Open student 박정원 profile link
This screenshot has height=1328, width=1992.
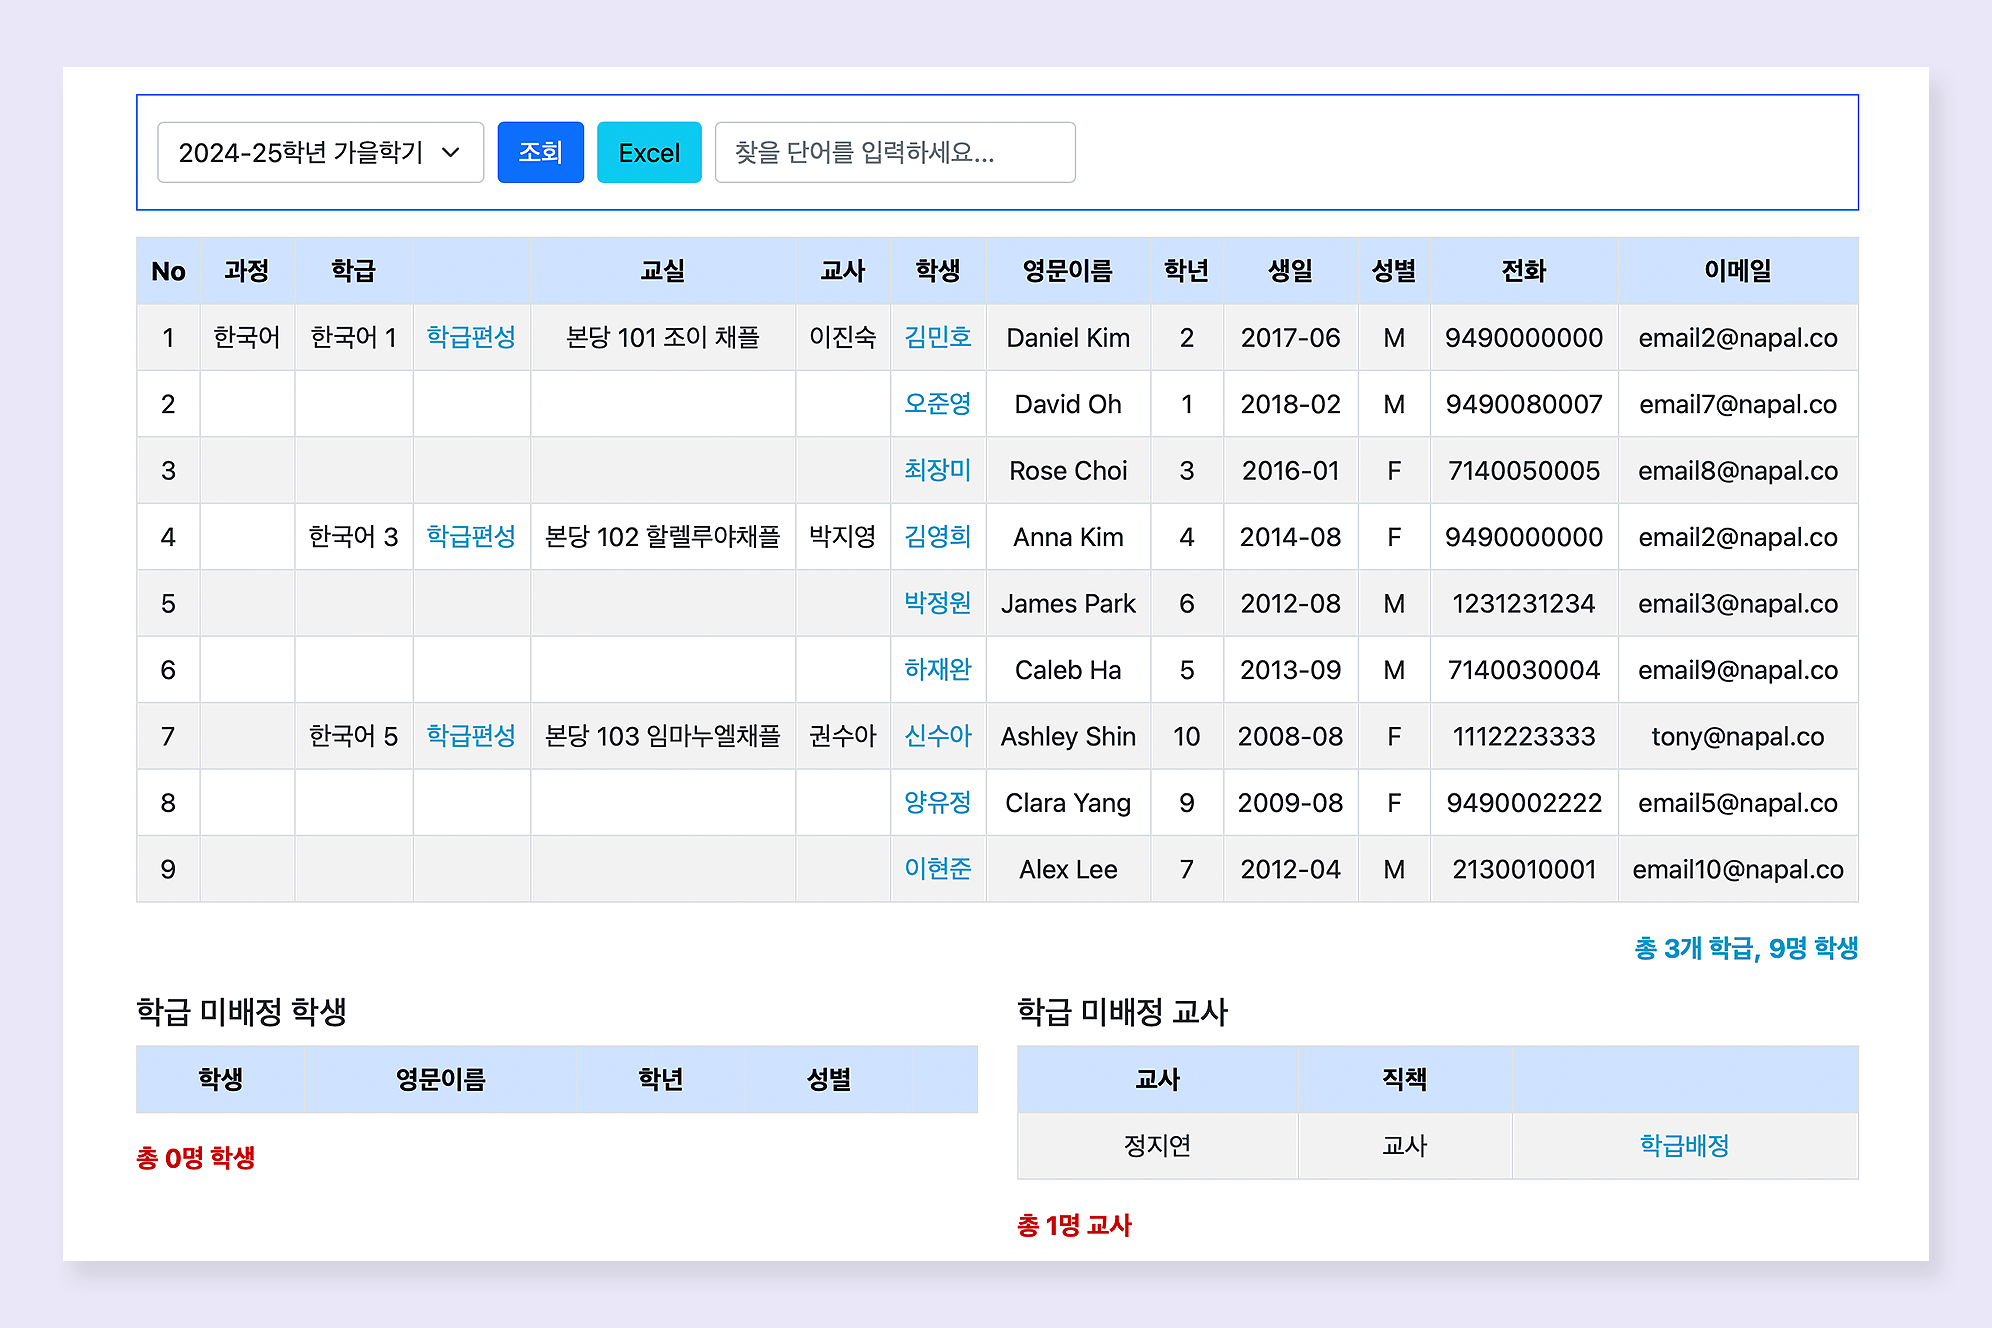pyautogui.click(x=938, y=602)
